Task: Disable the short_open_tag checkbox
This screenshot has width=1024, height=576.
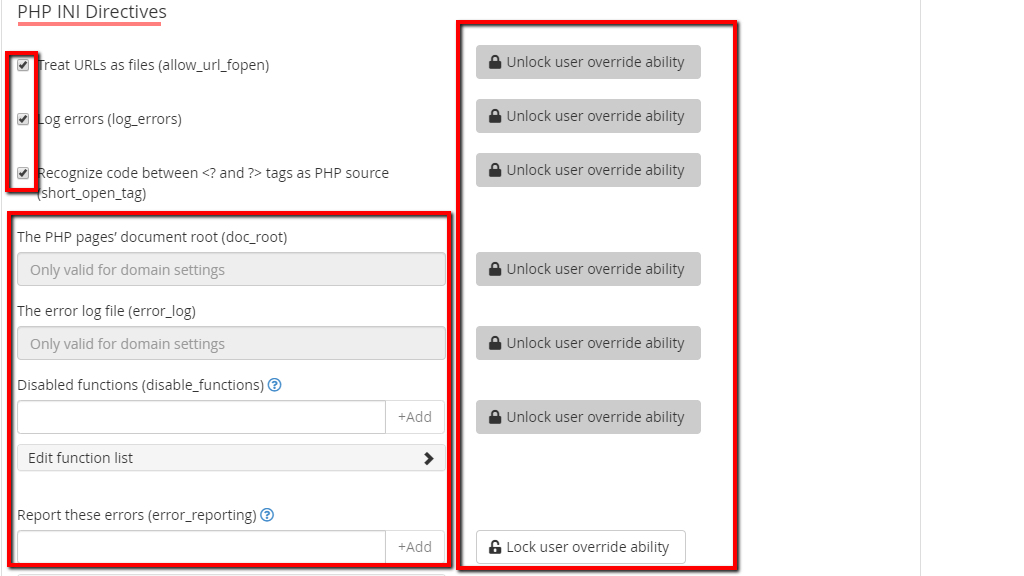Action: coord(23,173)
